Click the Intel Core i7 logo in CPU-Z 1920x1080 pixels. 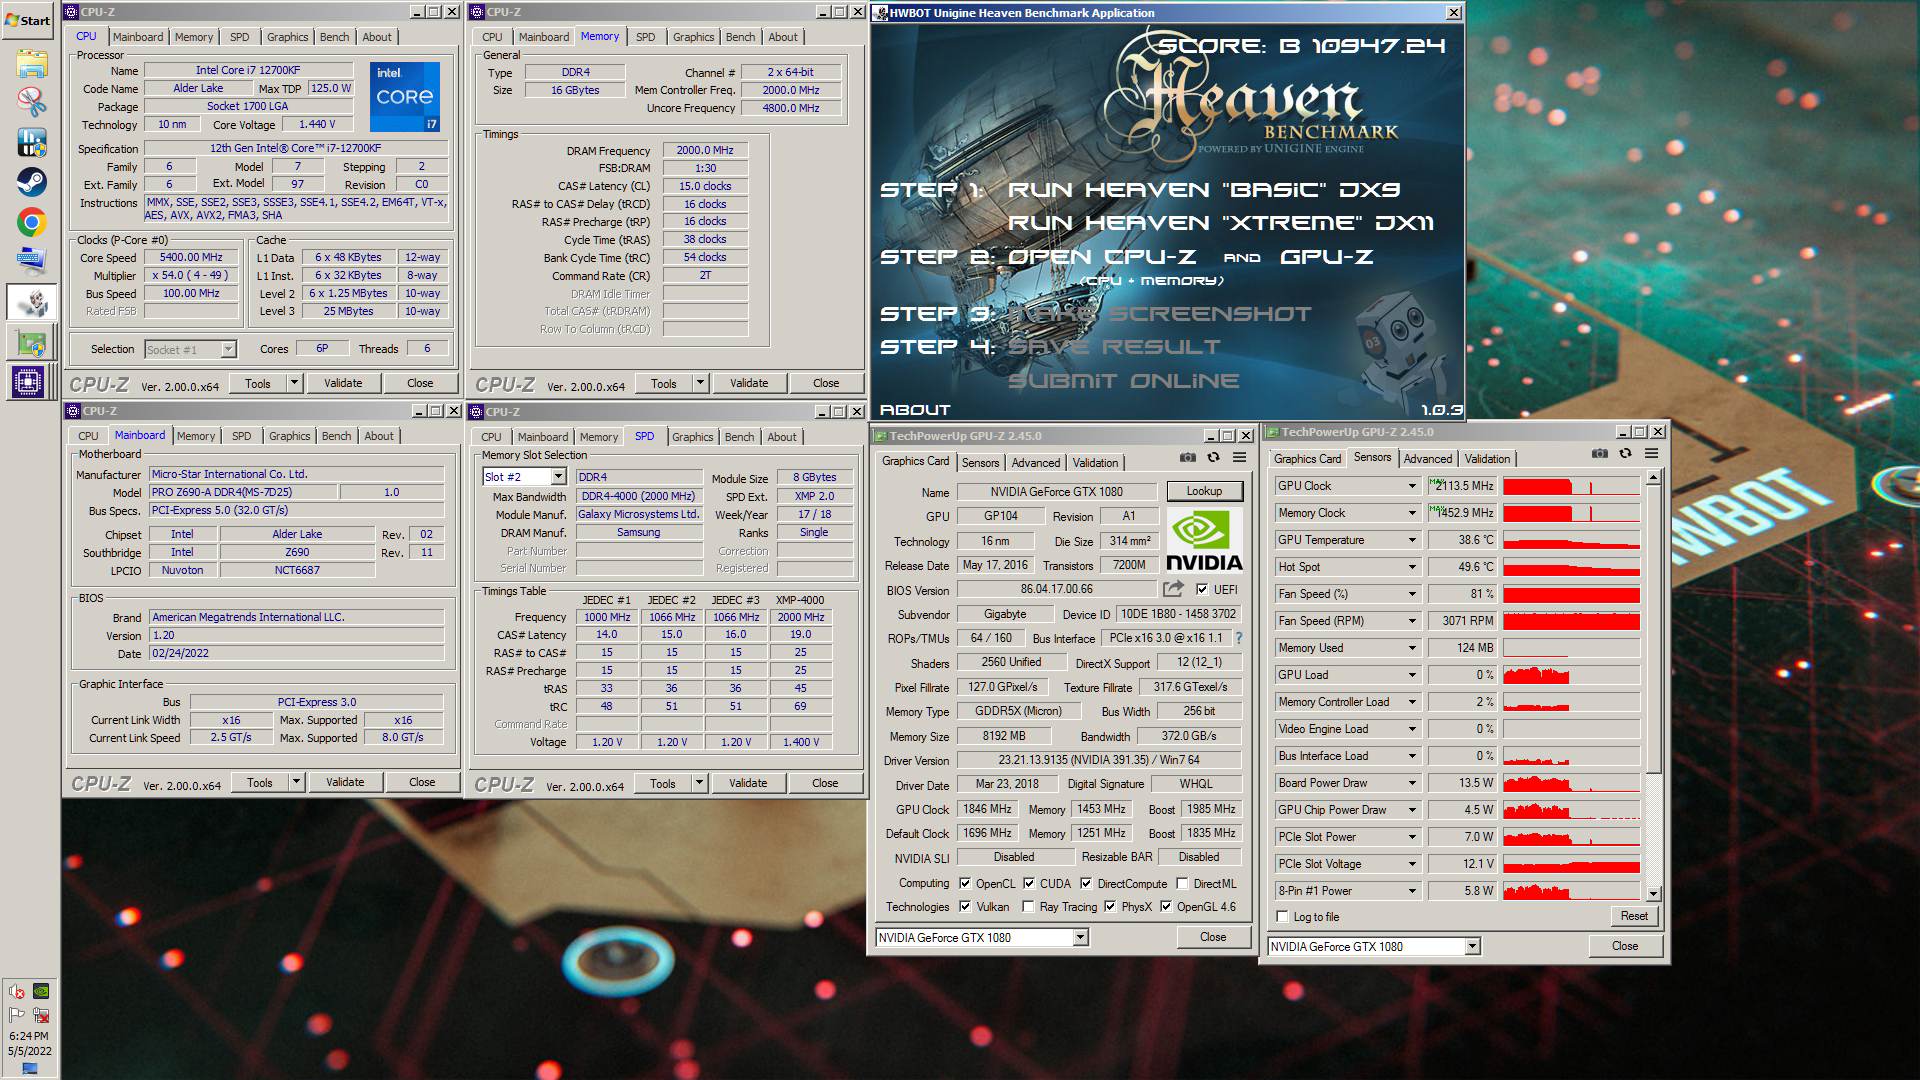tap(404, 97)
